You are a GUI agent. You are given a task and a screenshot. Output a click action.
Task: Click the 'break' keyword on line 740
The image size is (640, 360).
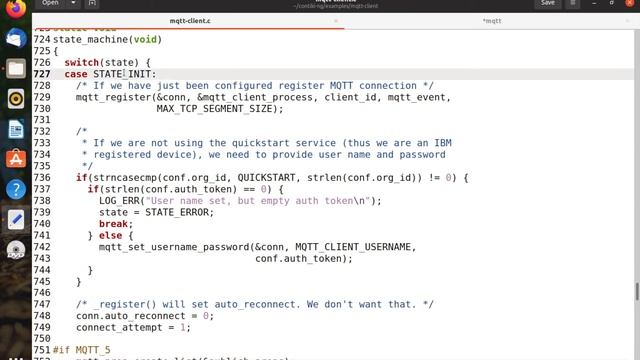pos(113,224)
